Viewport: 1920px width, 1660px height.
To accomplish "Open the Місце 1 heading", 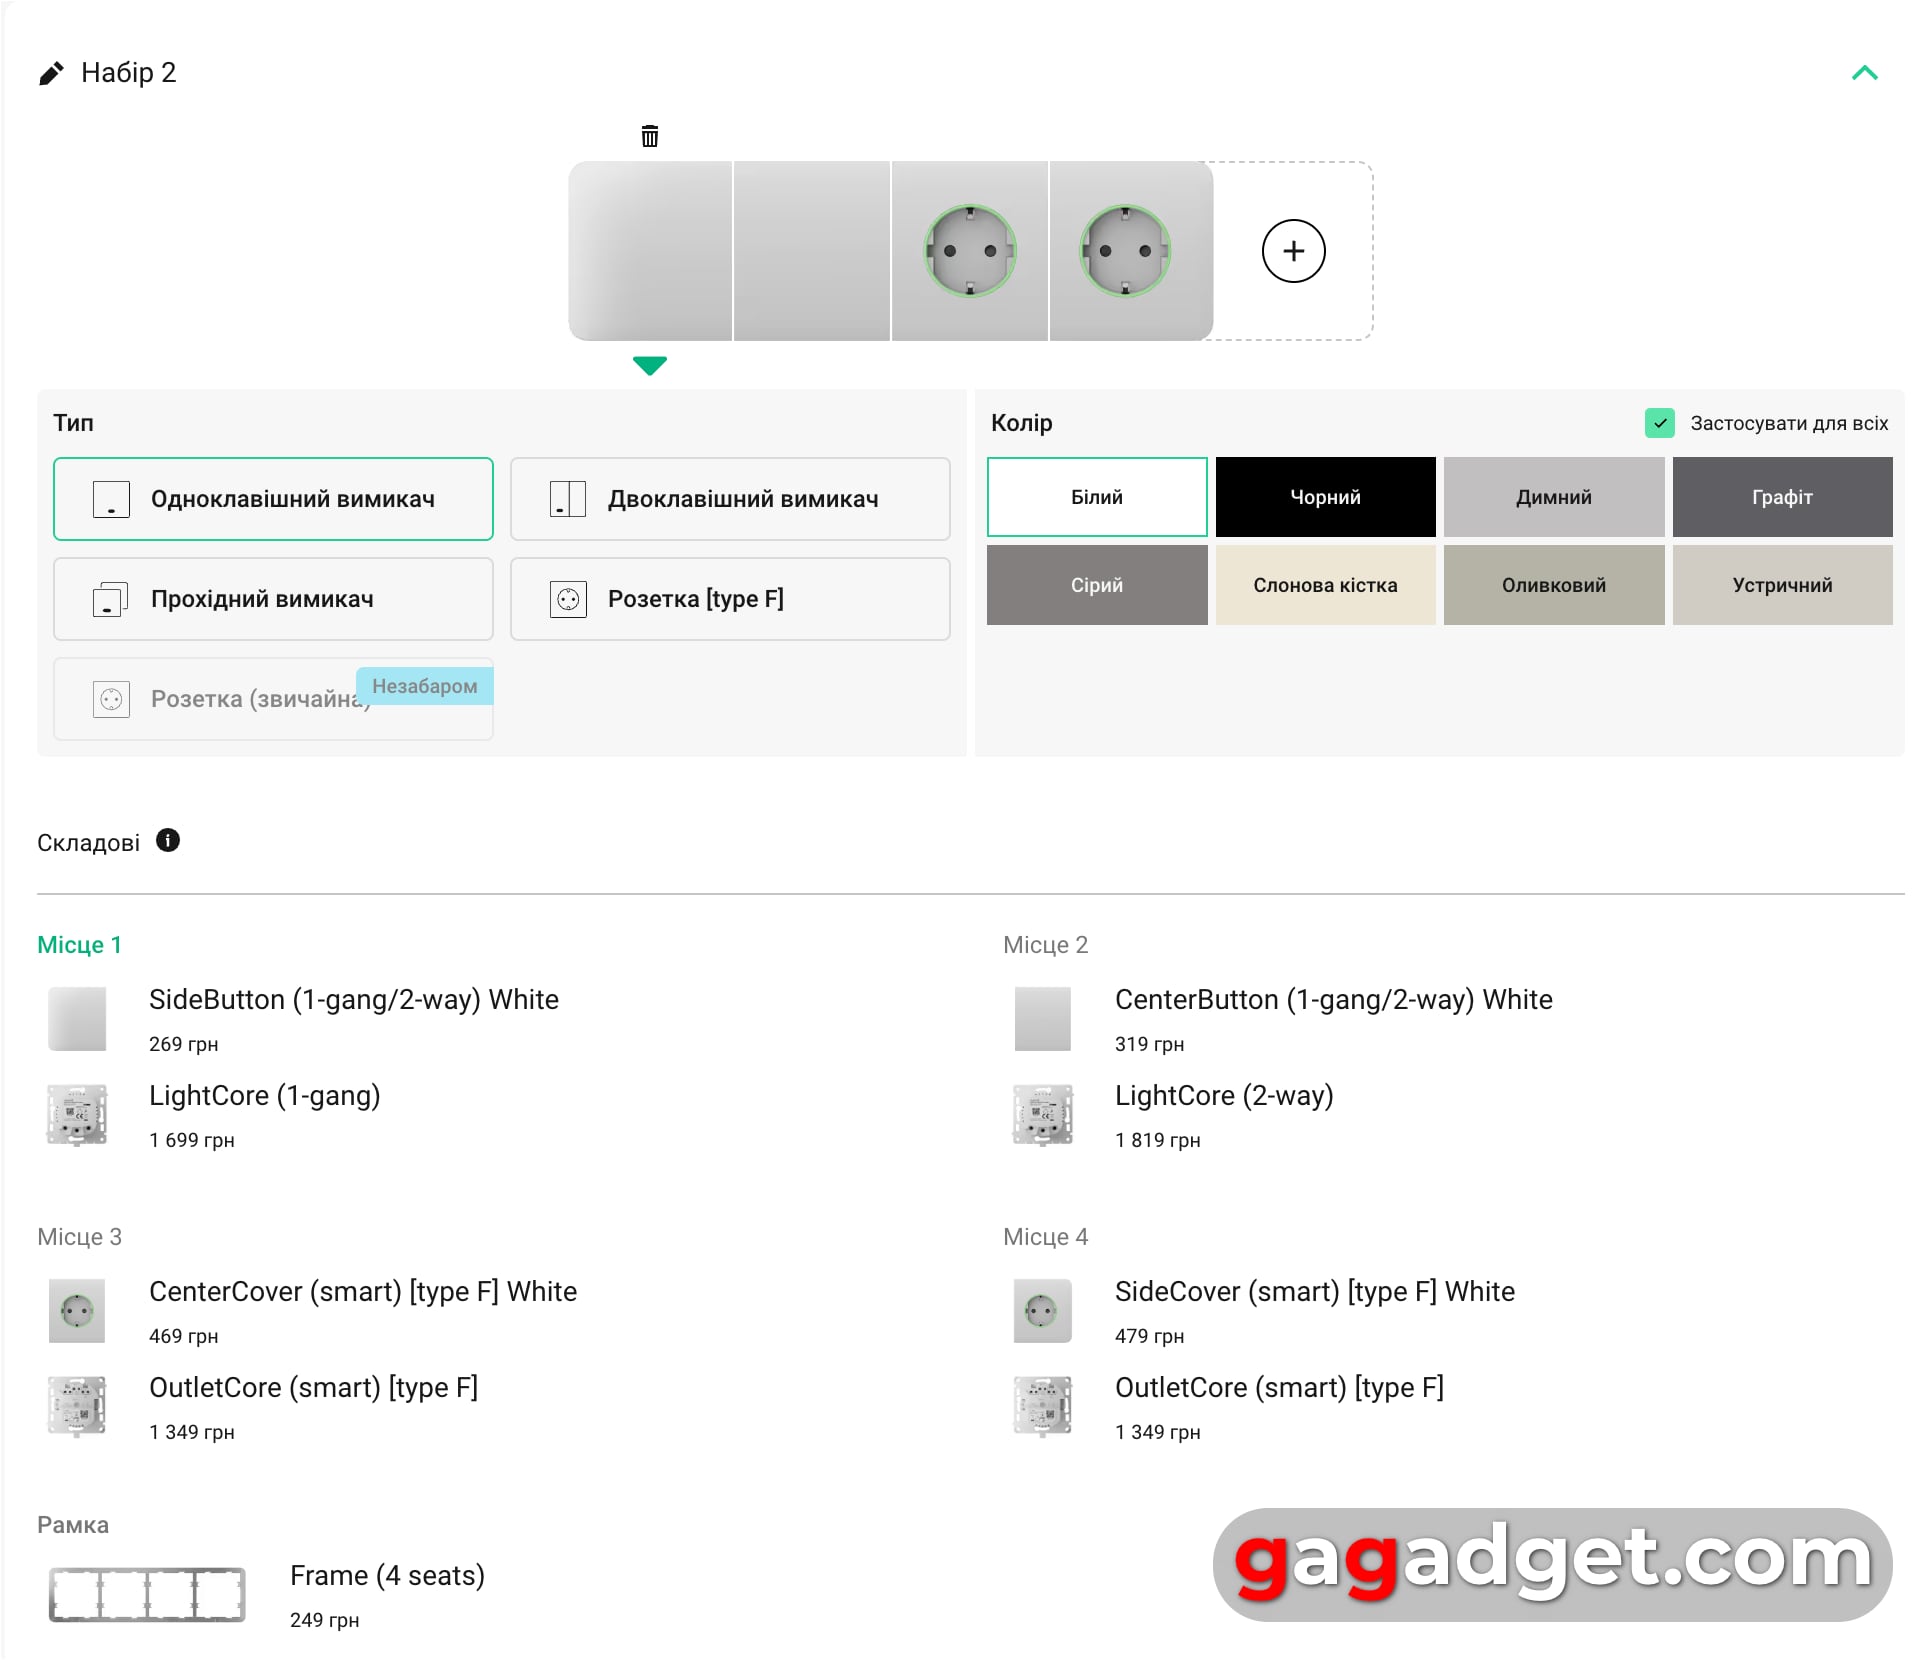I will [x=79, y=945].
